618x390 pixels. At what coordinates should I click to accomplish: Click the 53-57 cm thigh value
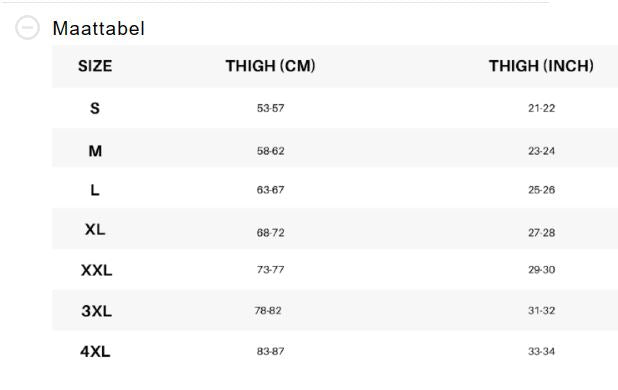pos(270,108)
